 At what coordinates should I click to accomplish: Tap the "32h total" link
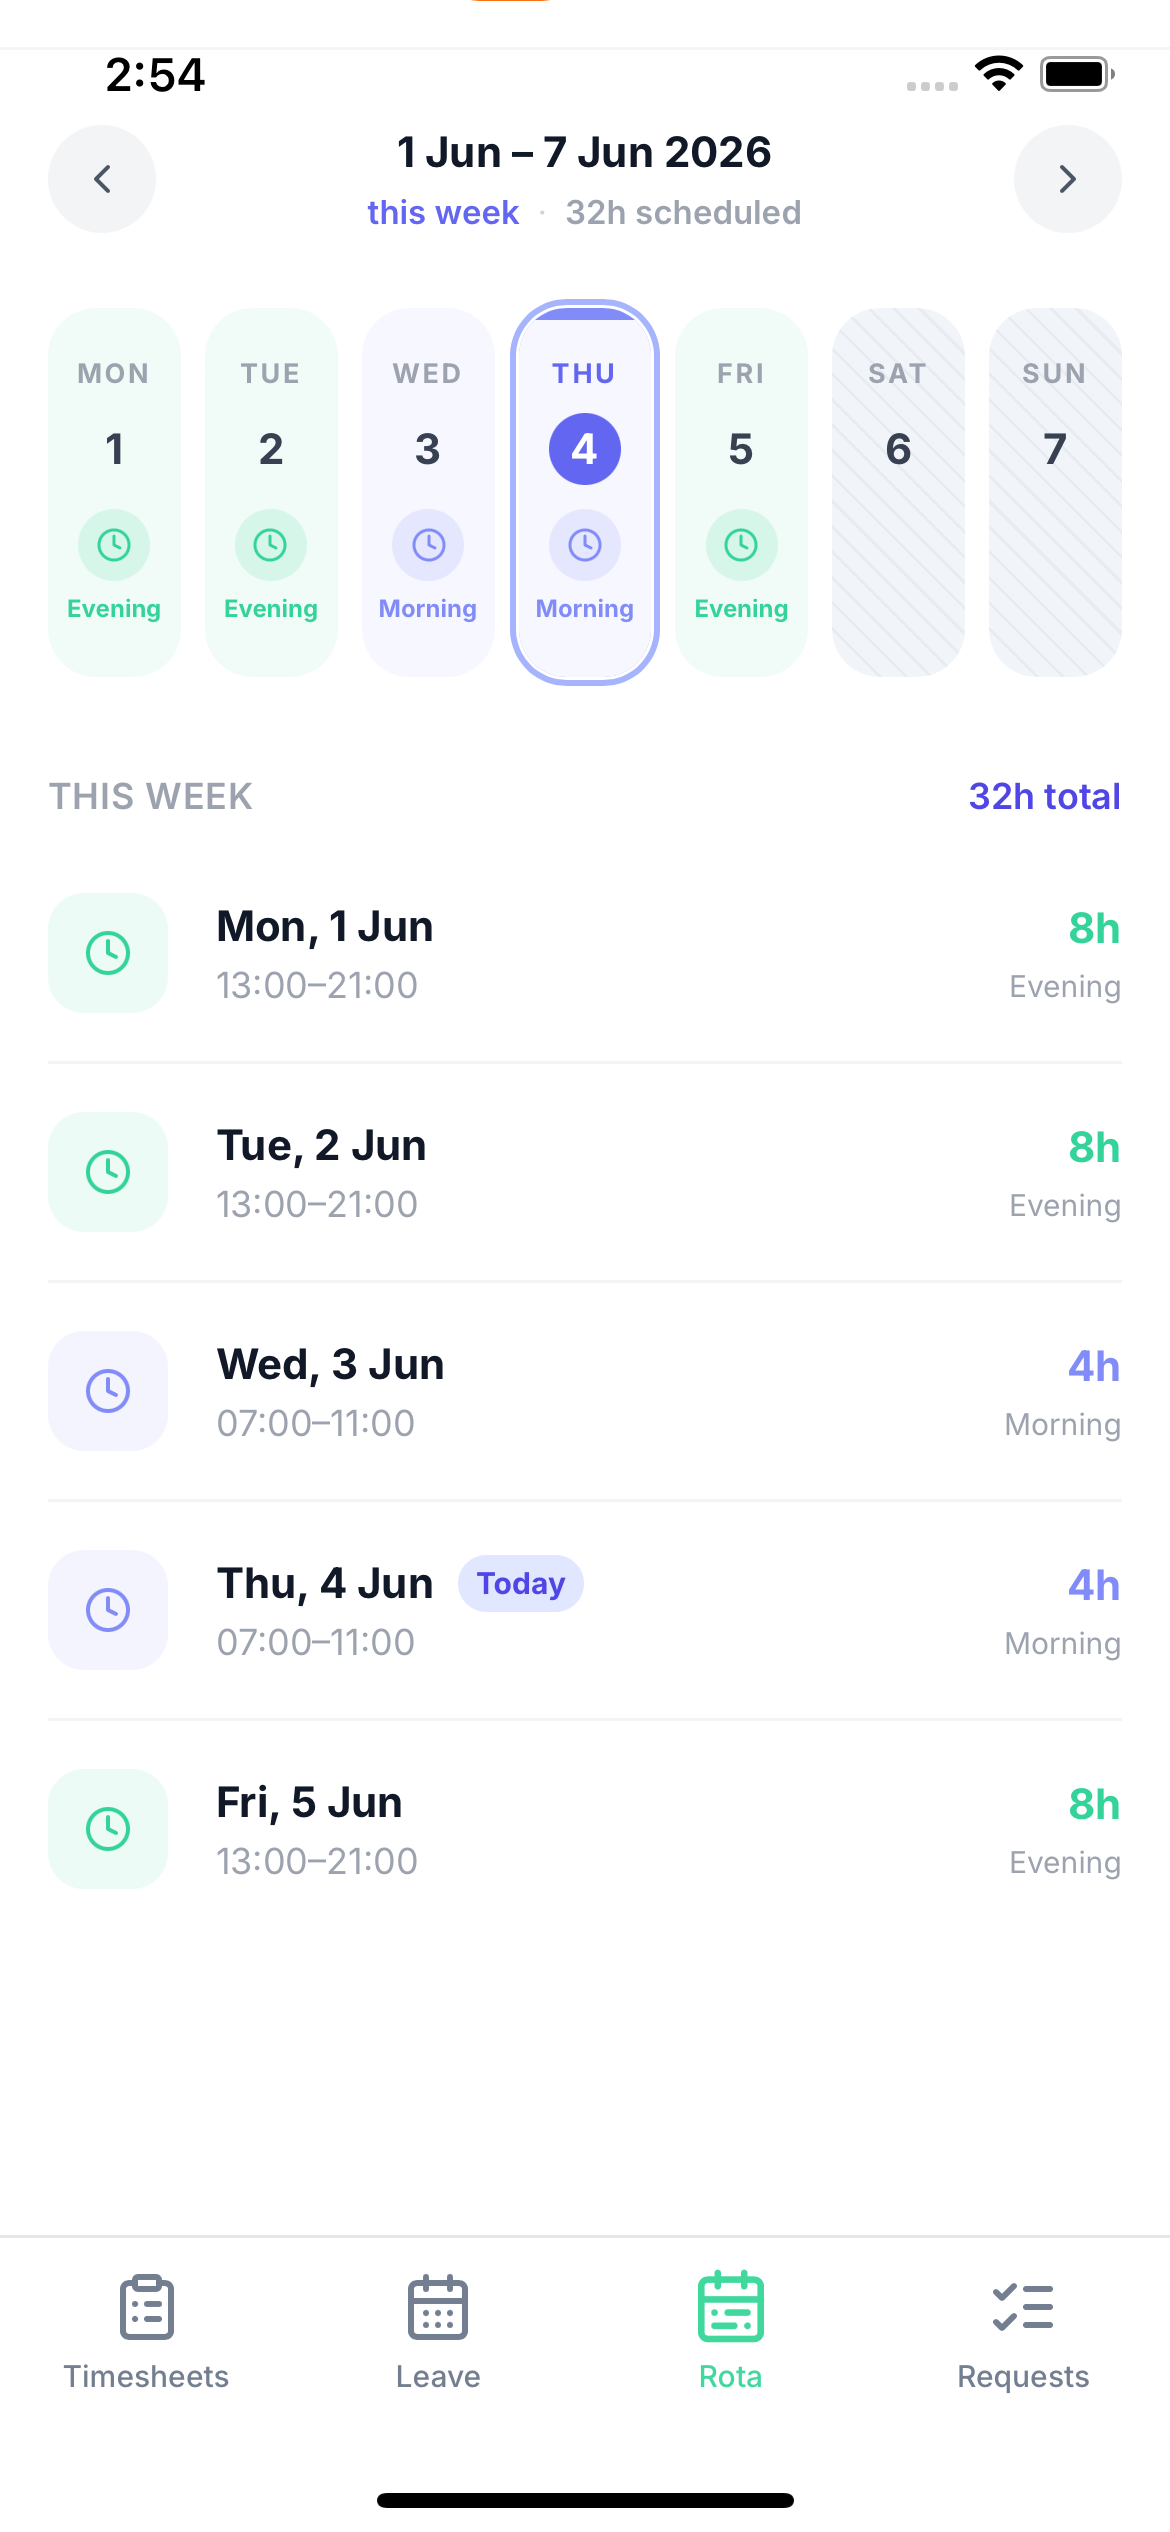pyautogui.click(x=1045, y=796)
